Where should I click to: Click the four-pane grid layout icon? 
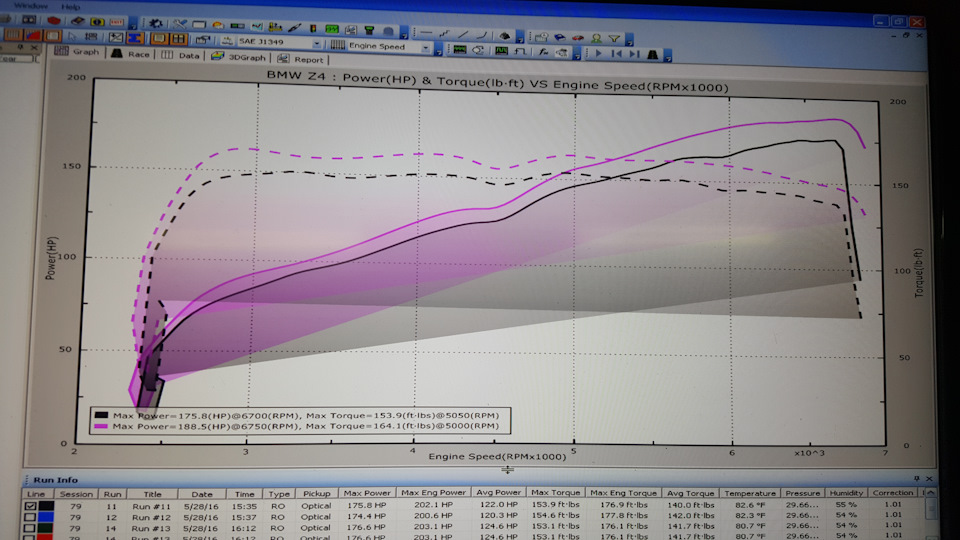[x=178, y=39]
